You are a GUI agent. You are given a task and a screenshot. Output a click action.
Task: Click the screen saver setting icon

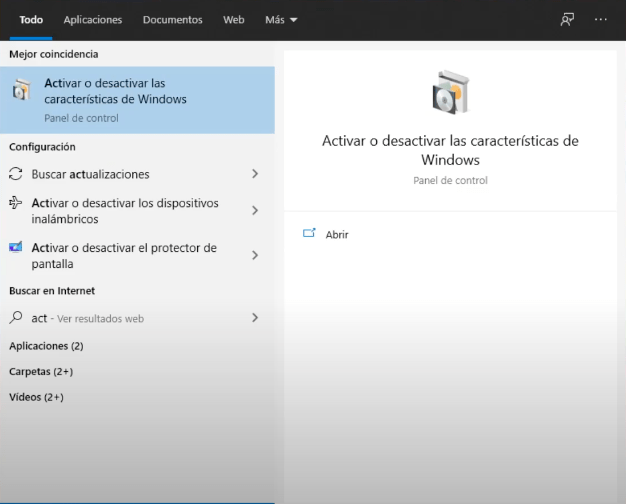[x=16, y=248]
